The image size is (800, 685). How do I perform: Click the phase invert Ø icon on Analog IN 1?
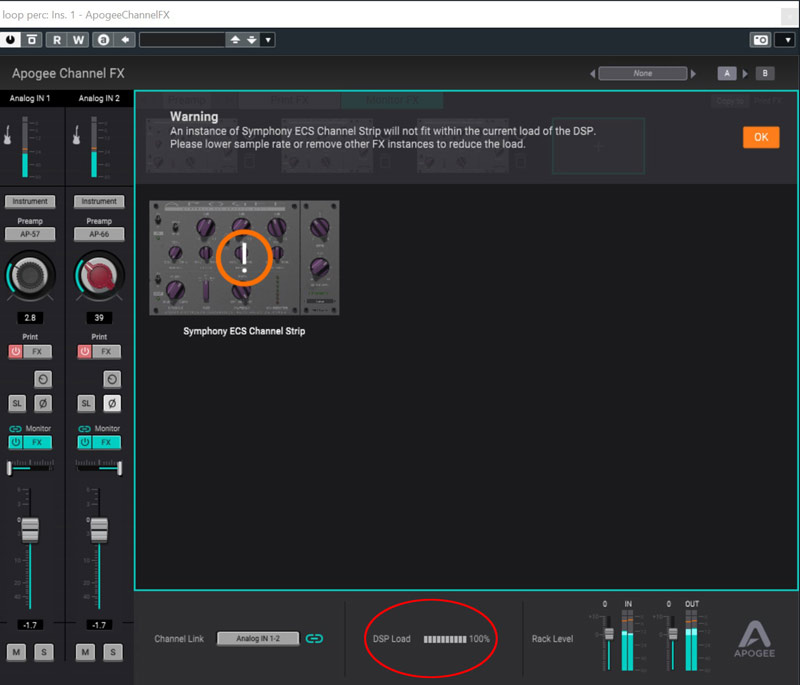[x=43, y=403]
